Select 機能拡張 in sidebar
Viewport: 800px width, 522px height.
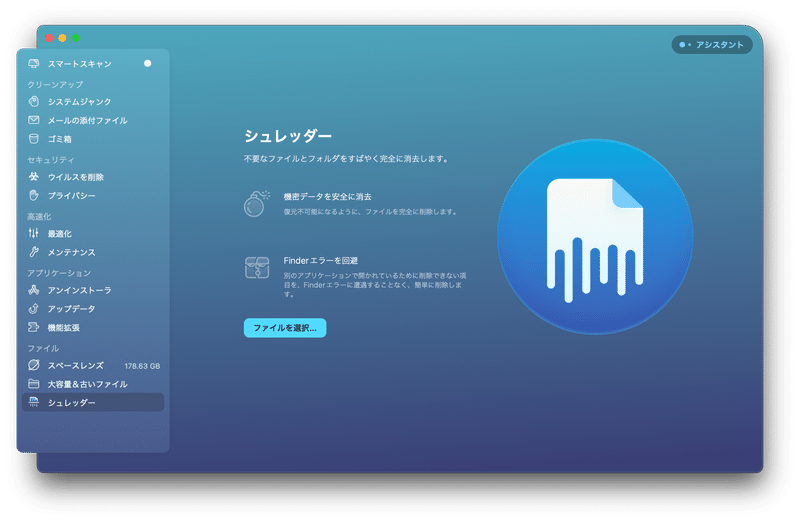click(x=93, y=328)
